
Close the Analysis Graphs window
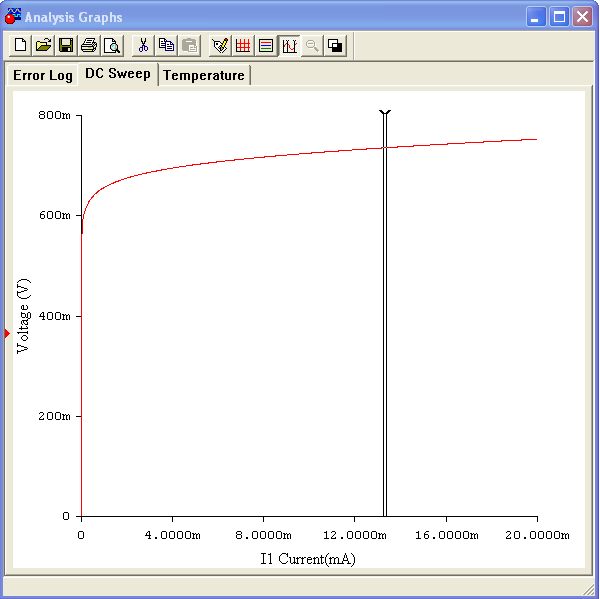[x=582, y=16]
